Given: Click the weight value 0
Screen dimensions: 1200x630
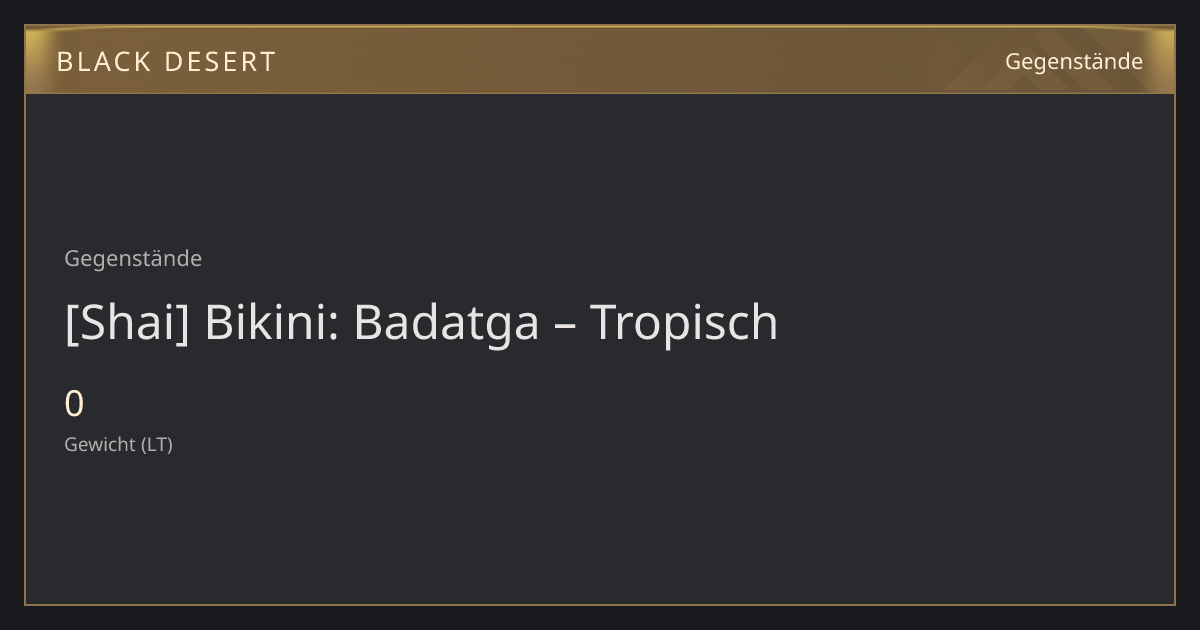Looking at the screenshot, I should click(x=74, y=404).
